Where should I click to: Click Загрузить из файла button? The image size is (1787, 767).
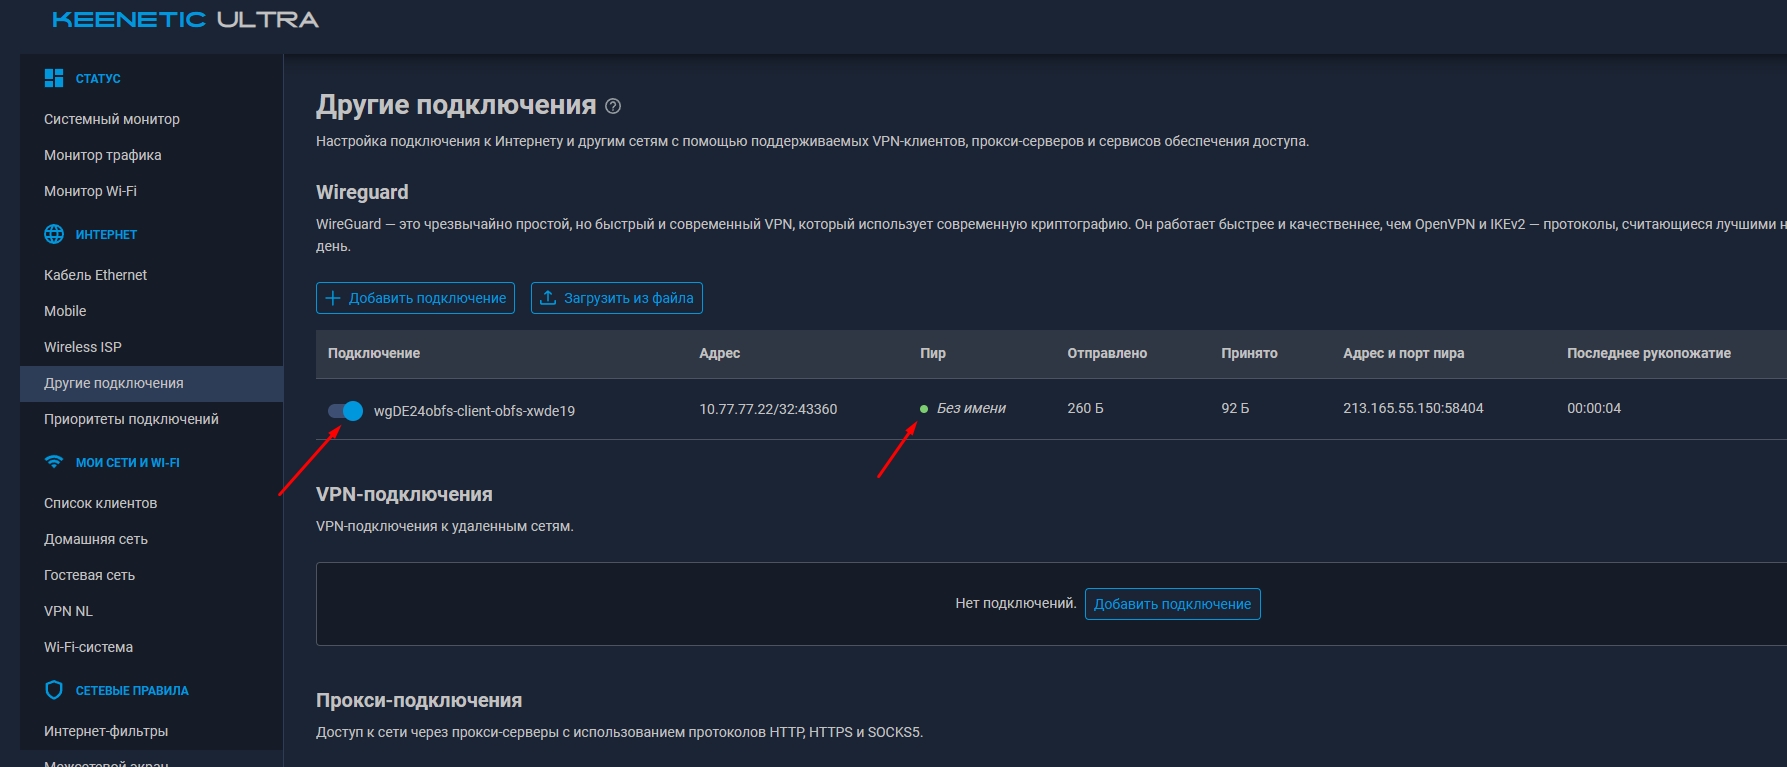click(617, 298)
